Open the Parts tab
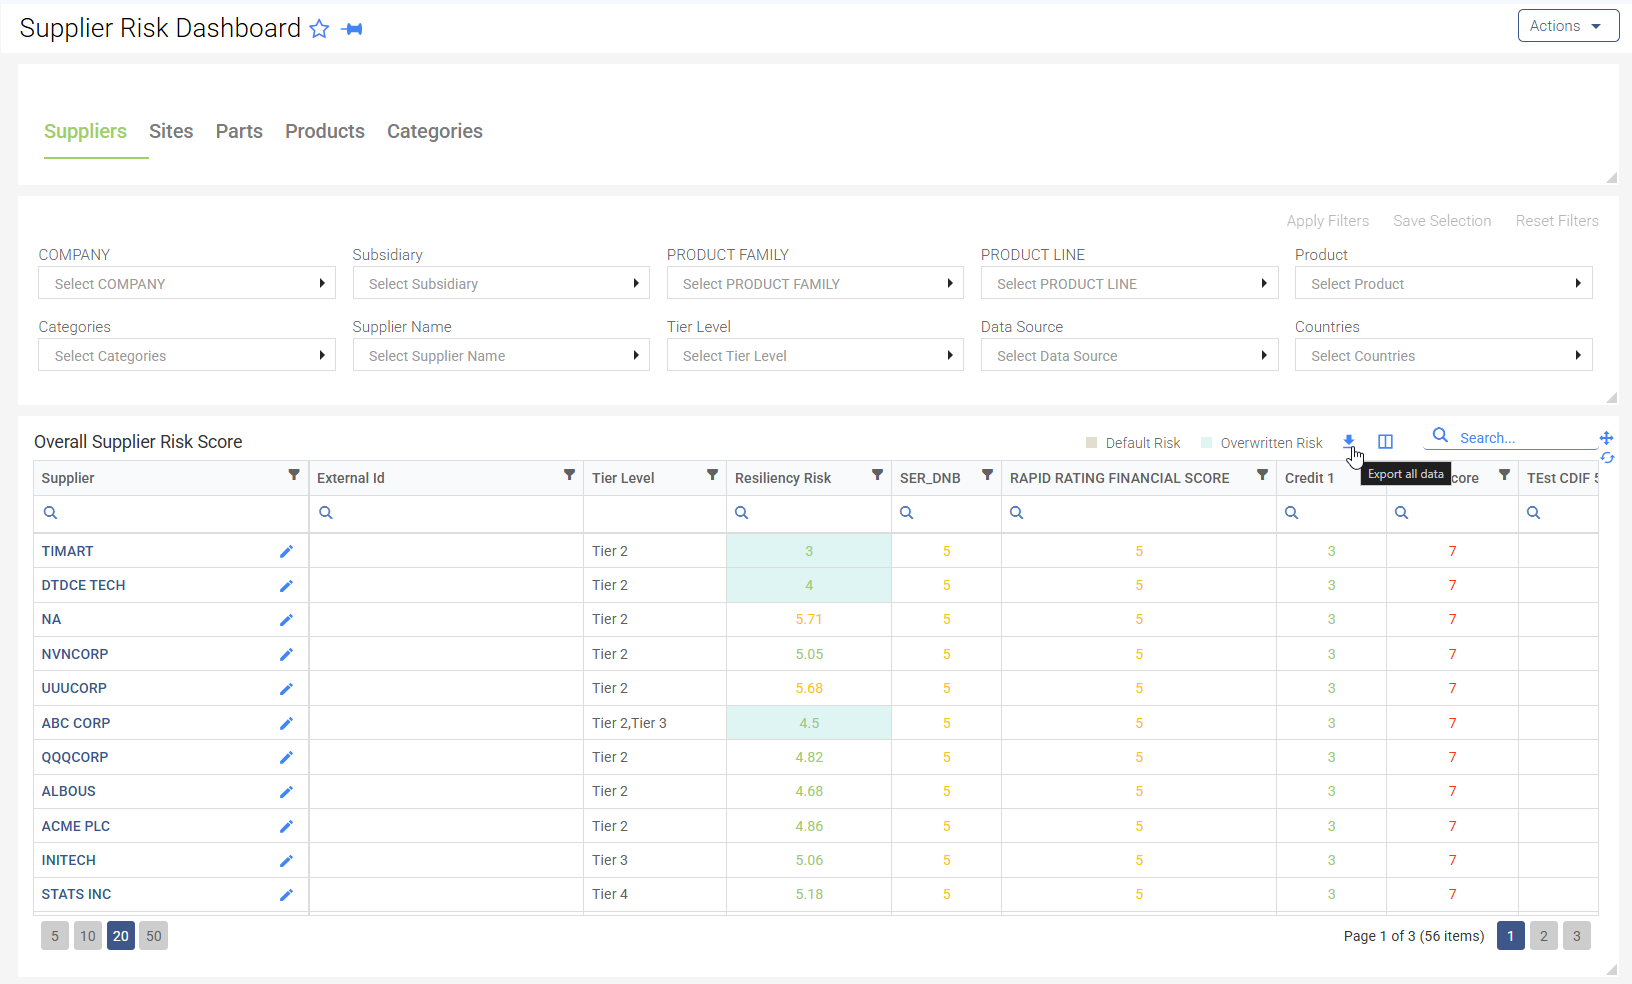The width and height of the screenshot is (1632, 984). 239,131
